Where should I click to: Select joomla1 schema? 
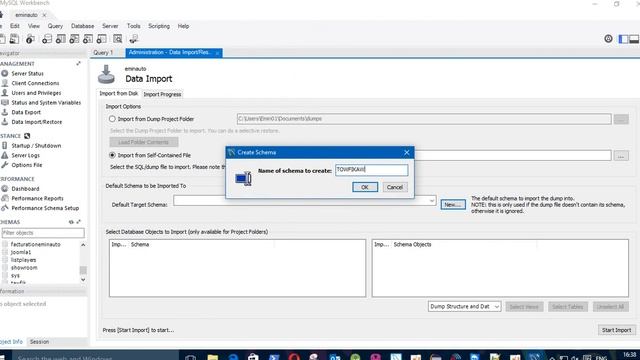pos(21,252)
